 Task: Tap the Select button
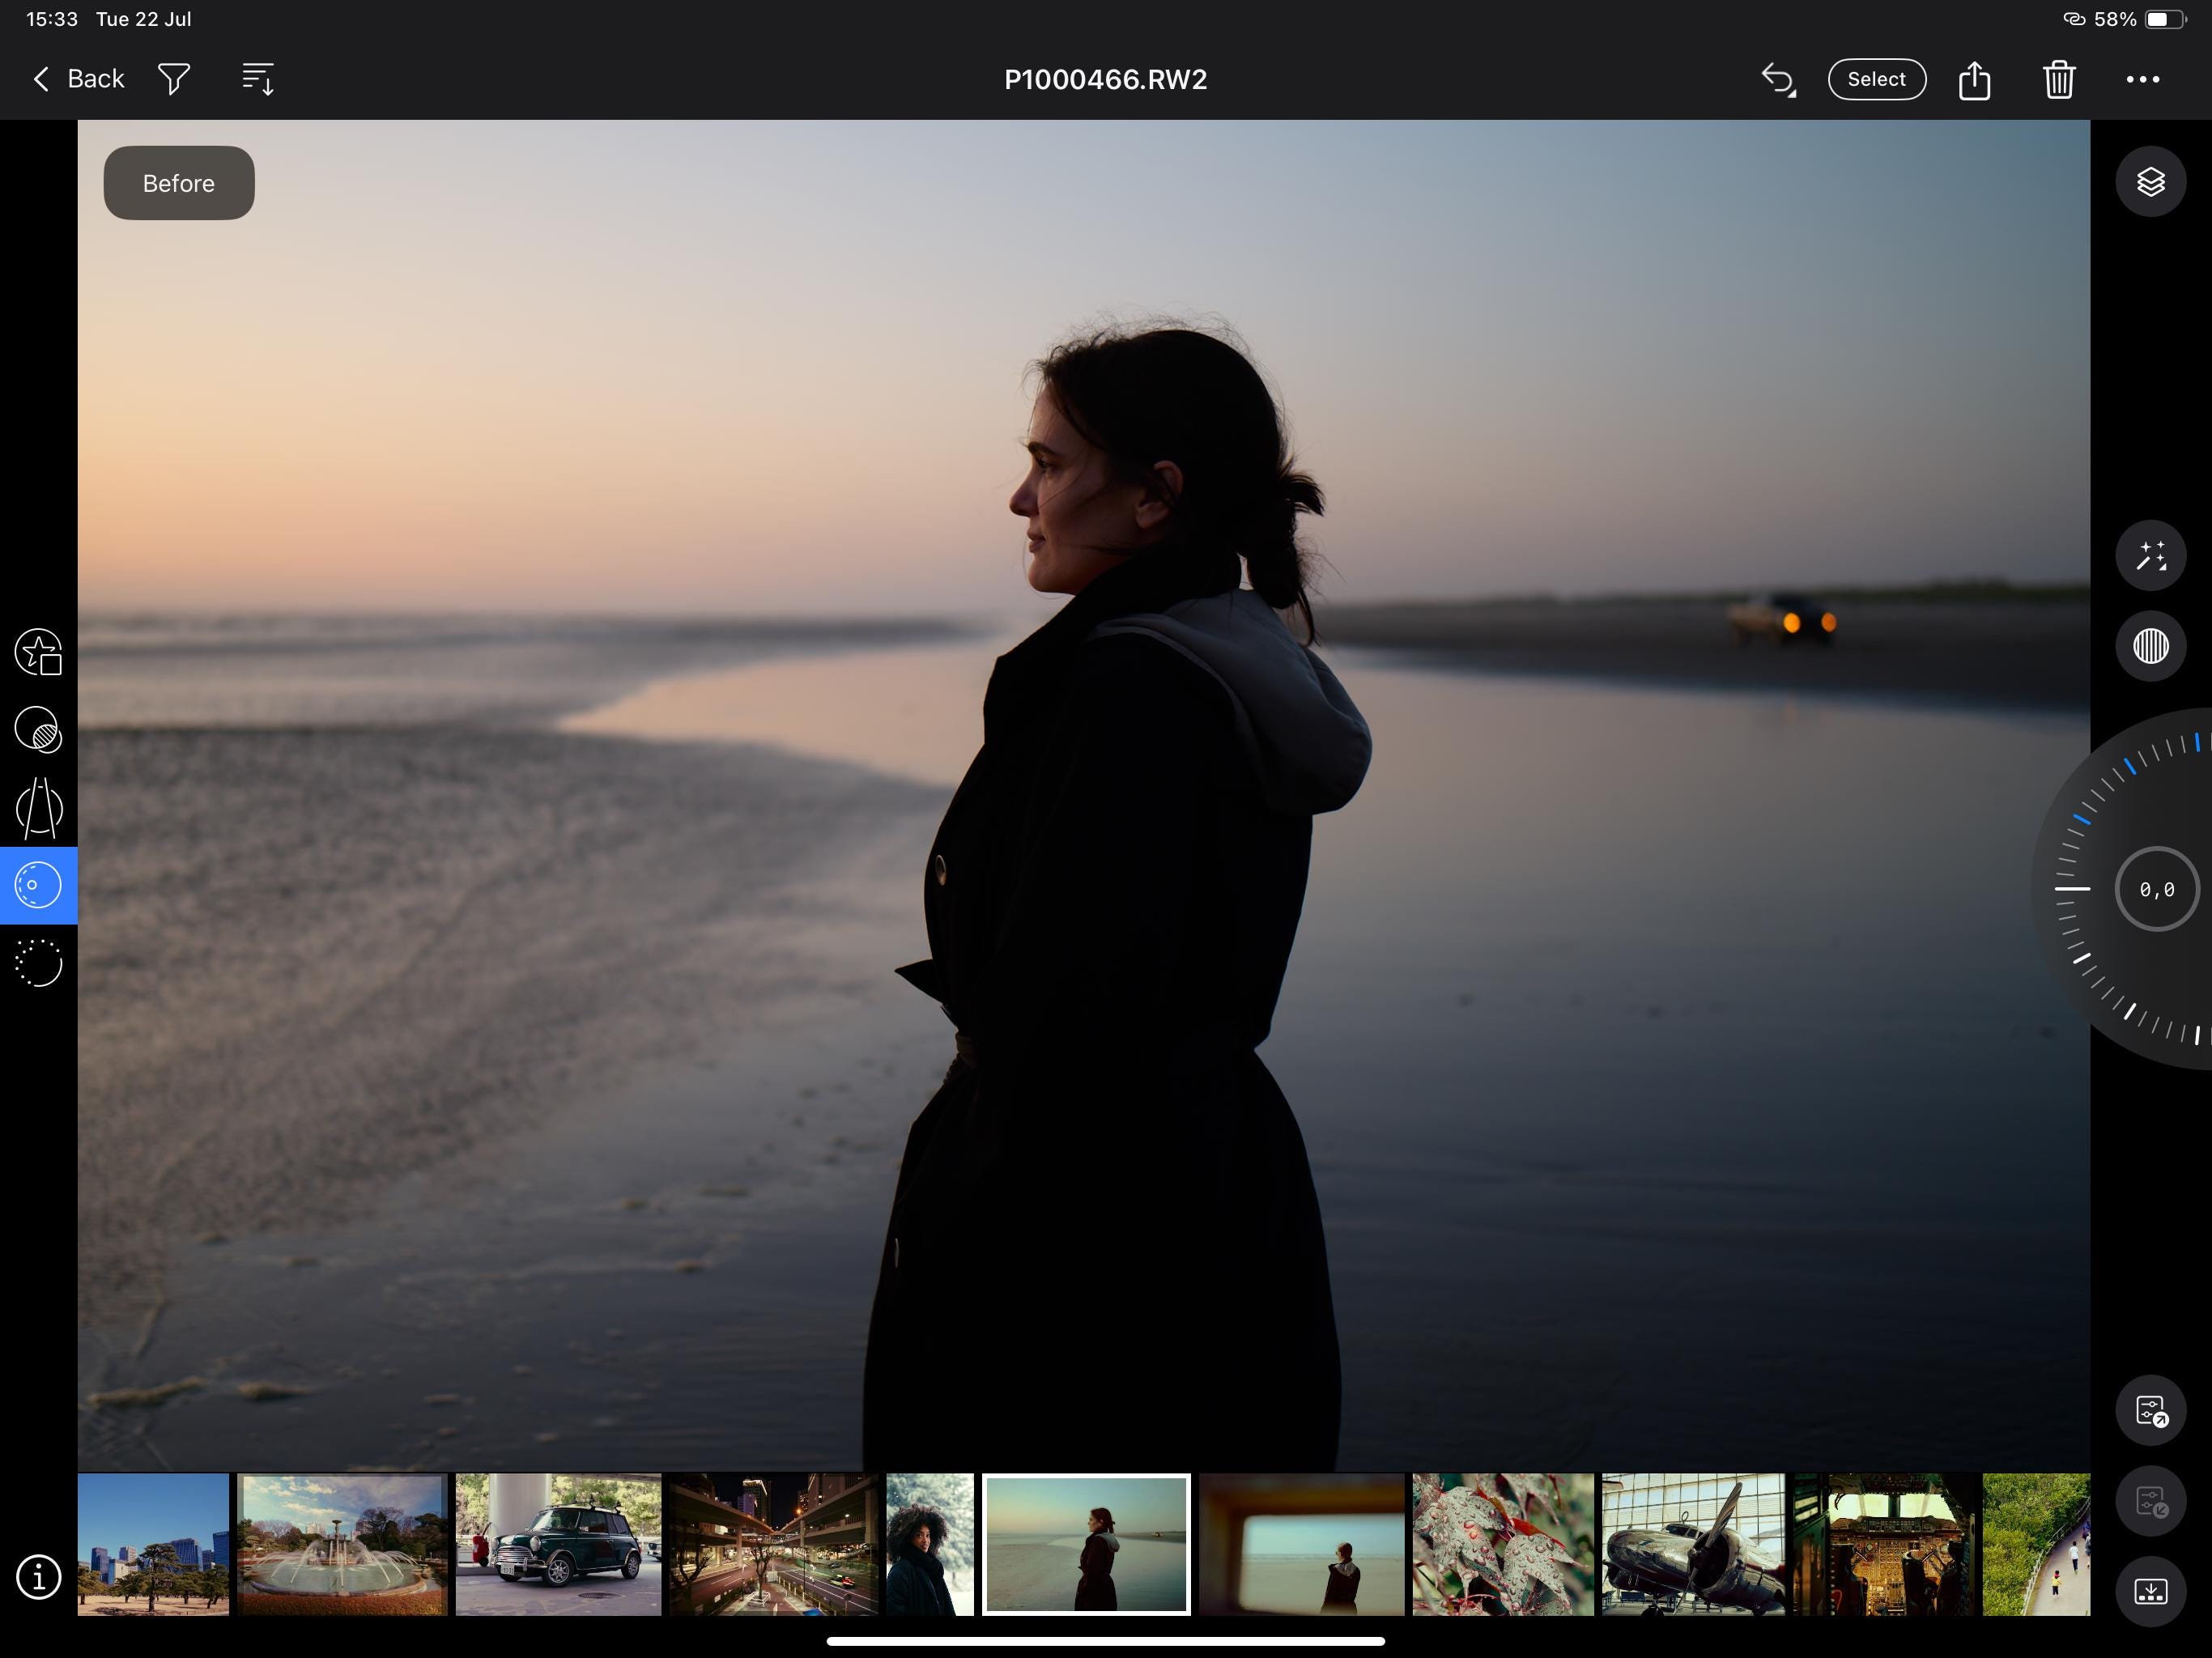click(1876, 79)
